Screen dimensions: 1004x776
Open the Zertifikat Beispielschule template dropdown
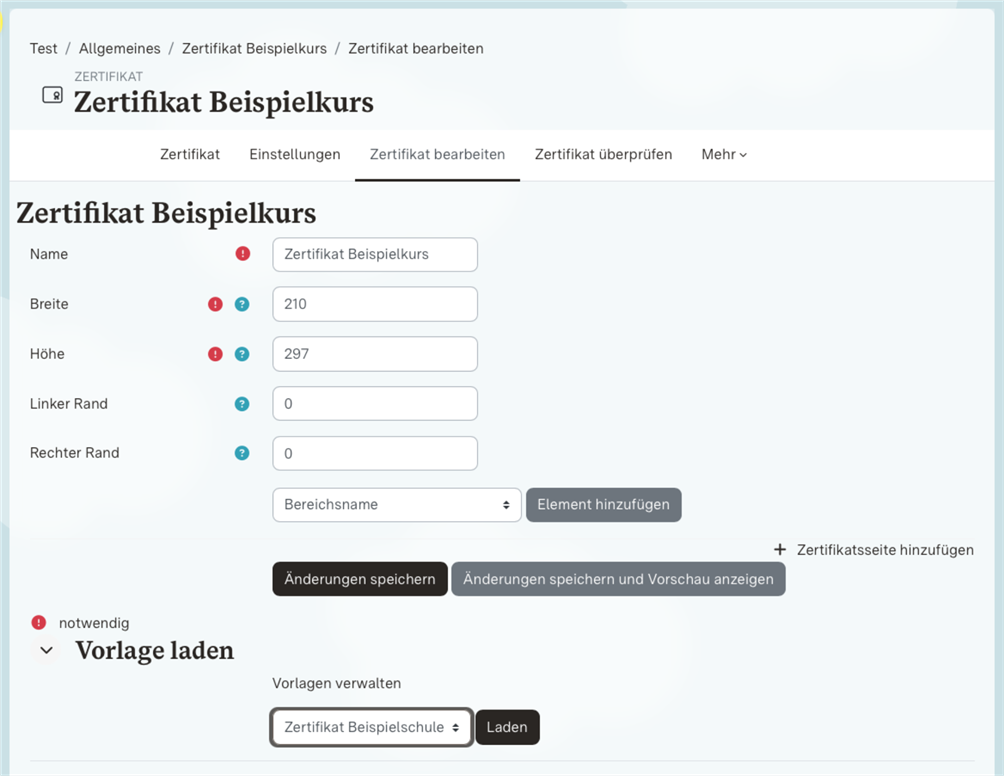point(371,727)
